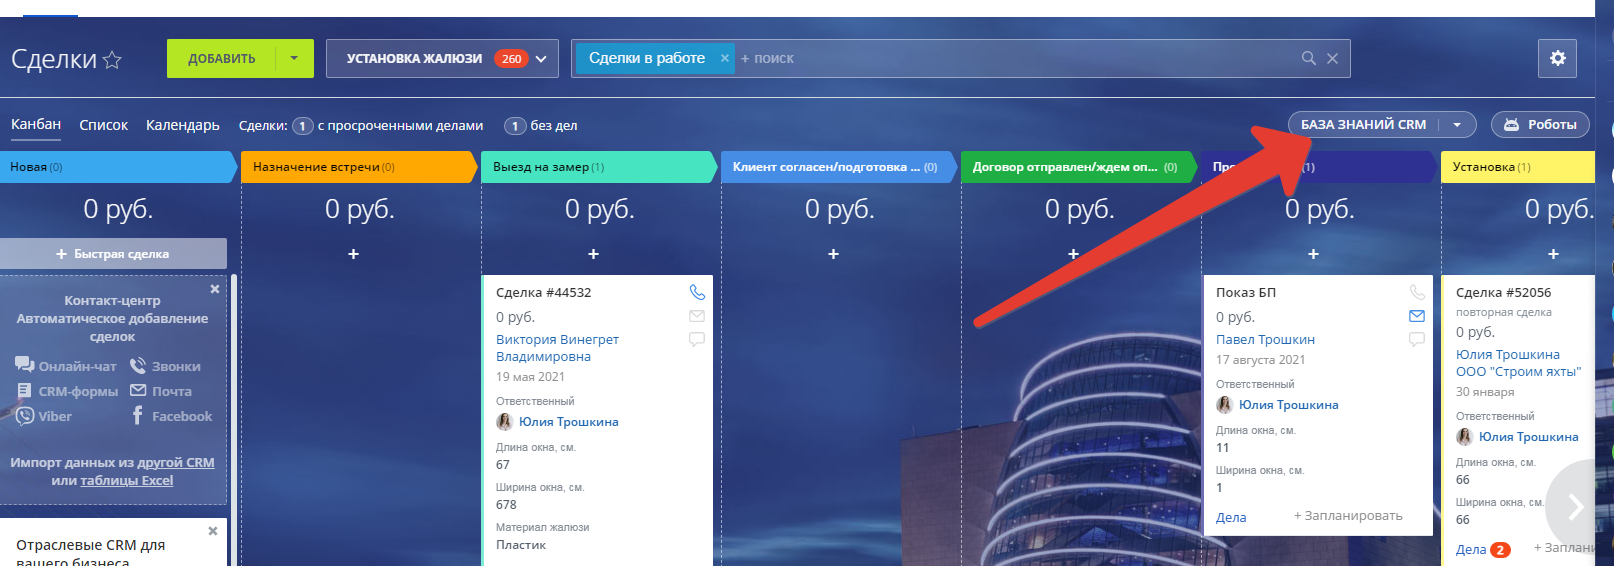Screen dimensions: 1614x566
Task: Click the email icon on Показ БП card
Action: point(1416,316)
